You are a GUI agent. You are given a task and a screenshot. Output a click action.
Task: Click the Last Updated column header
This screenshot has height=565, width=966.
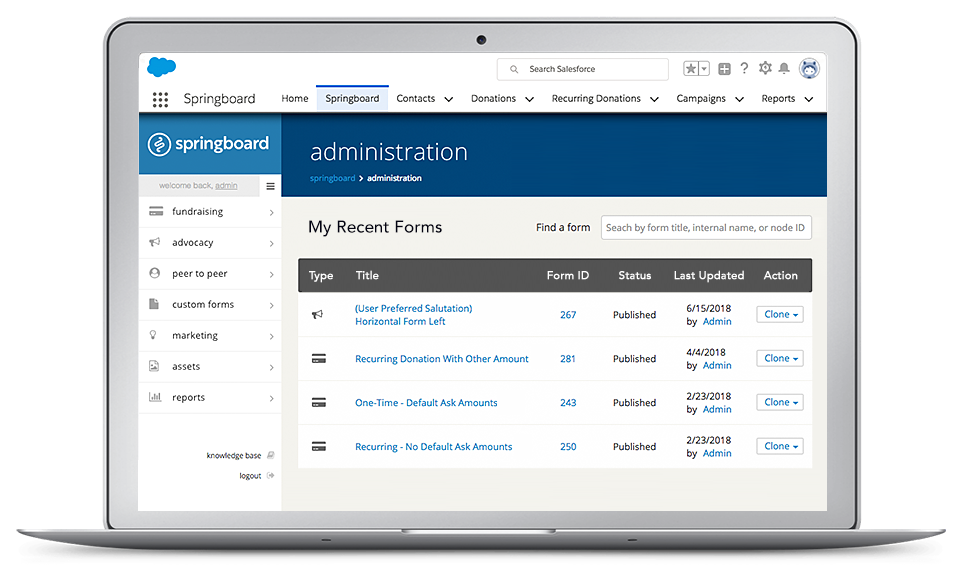pyautogui.click(x=708, y=275)
